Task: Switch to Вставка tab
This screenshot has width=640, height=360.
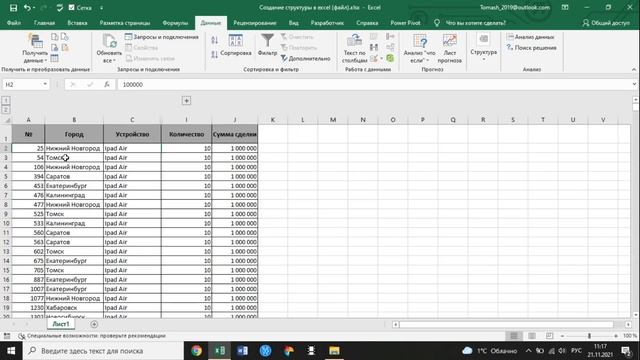Action: point(78,23)
